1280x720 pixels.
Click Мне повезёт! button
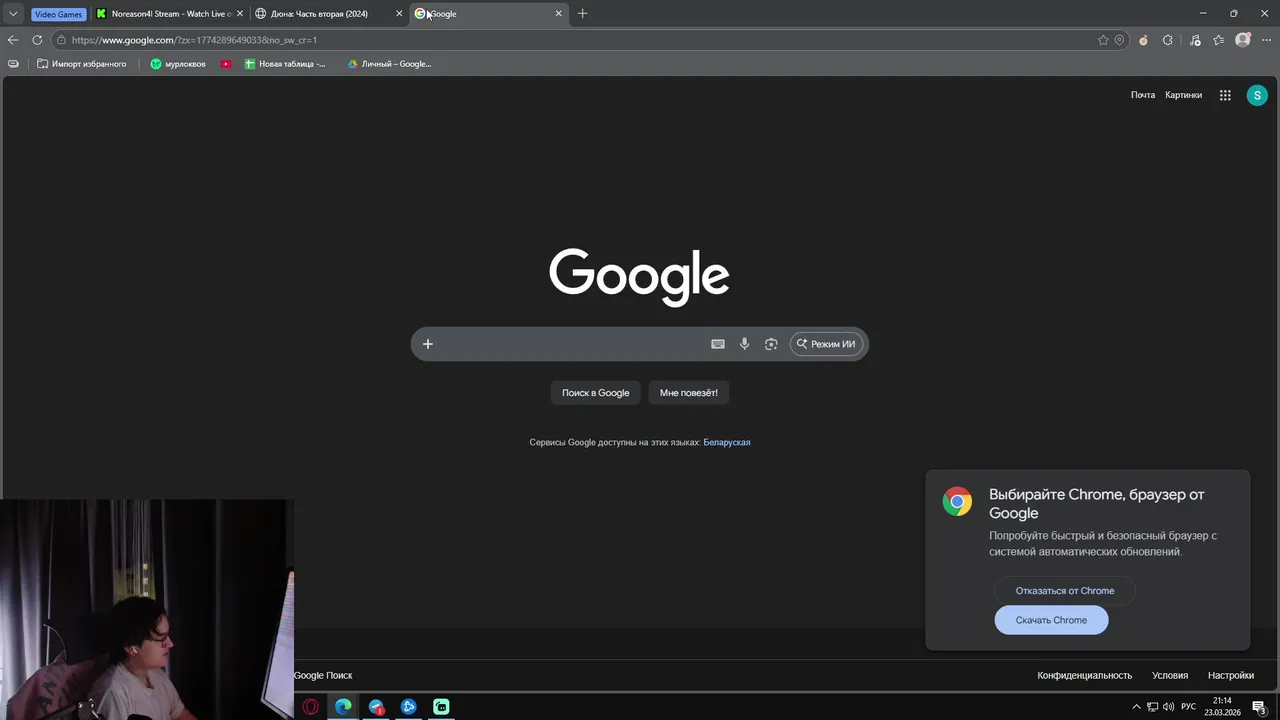[689, 393]
